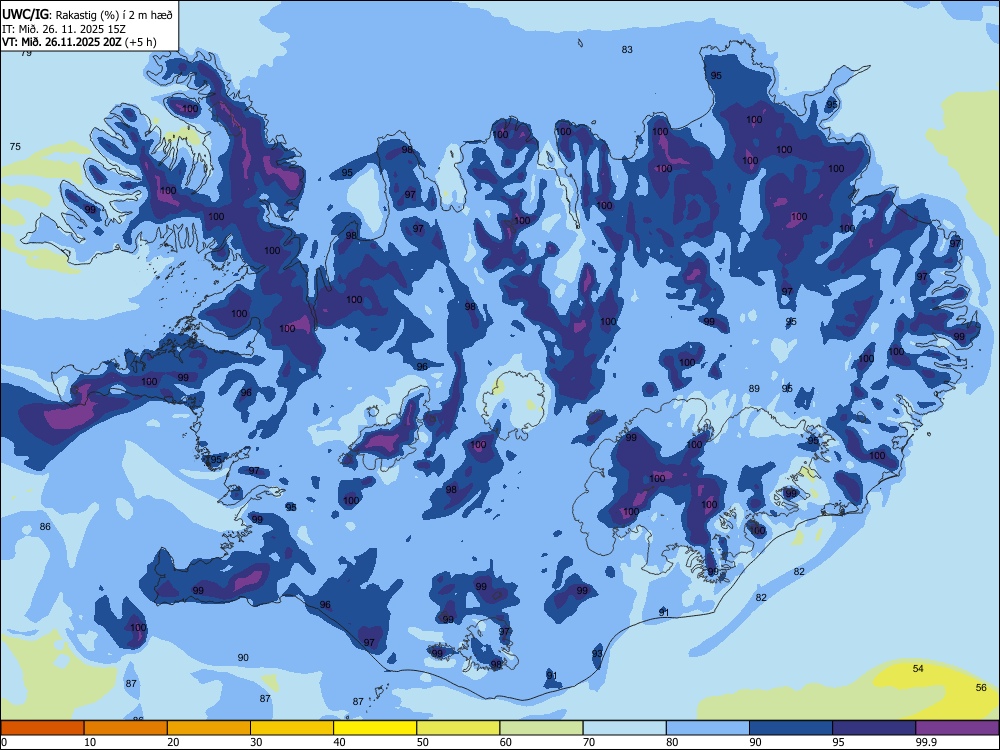1000x750 pixels.
Task: Pick the 50–60 pale yellow legend swatch
Action: (458, 728)
